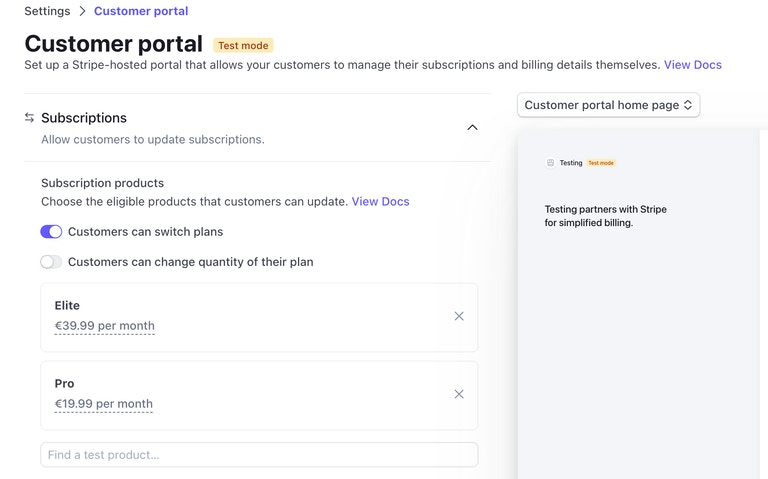
Task: Collapse the Subscriptions section chevron
Action: 473,127
